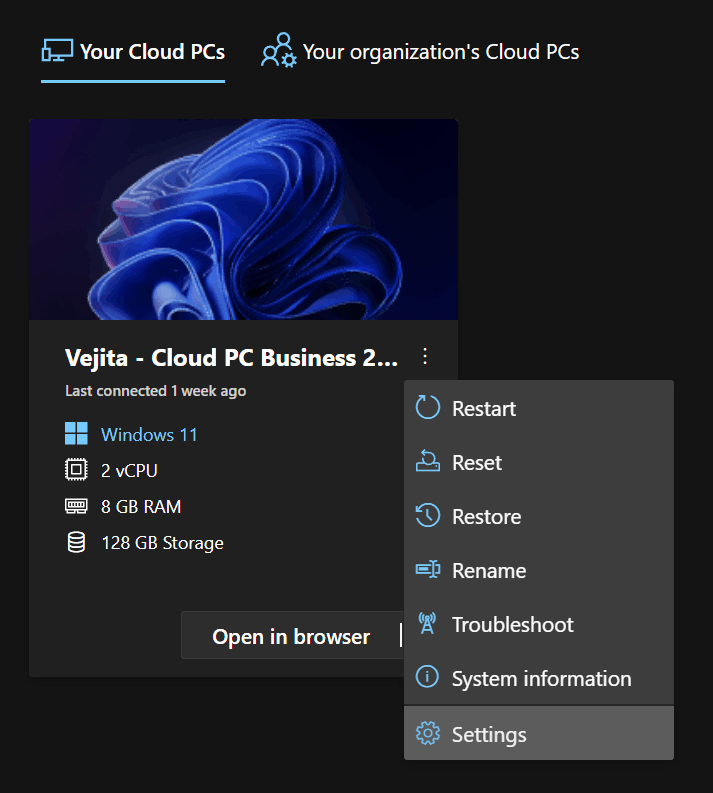Open System information from the menu
The width and height of the screenshot is (713, 793).
tap(539, 679)
